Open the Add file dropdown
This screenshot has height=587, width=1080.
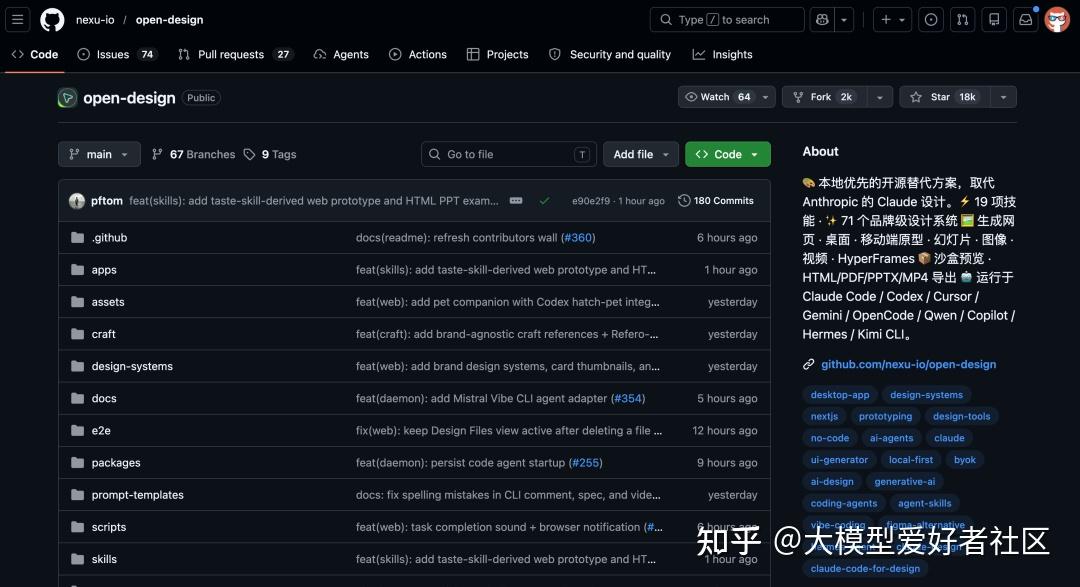click(x=641, y=154)
